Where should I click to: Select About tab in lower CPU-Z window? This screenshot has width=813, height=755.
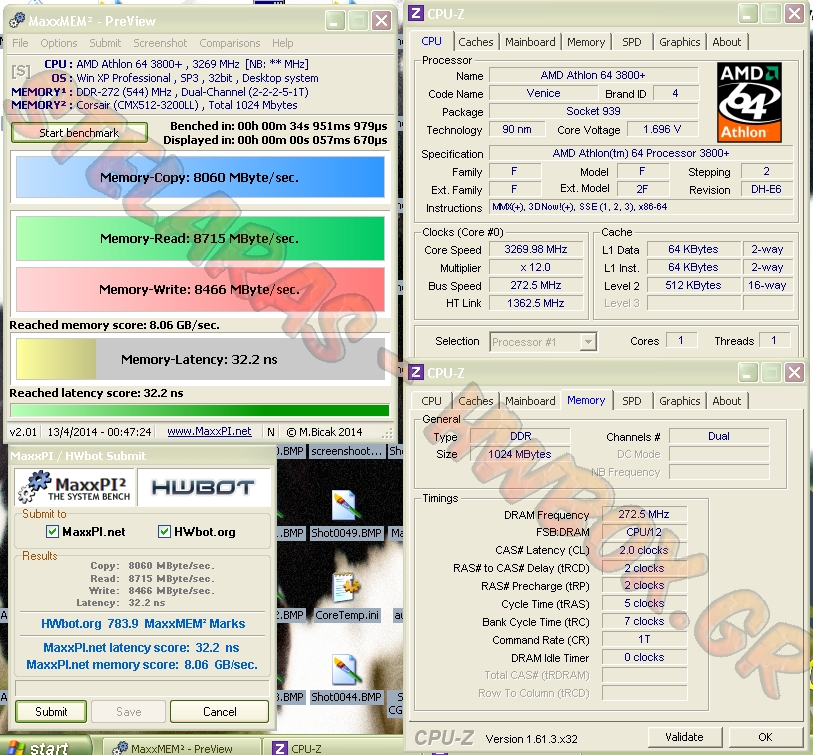pyautogui.click(x=726, y=401)
